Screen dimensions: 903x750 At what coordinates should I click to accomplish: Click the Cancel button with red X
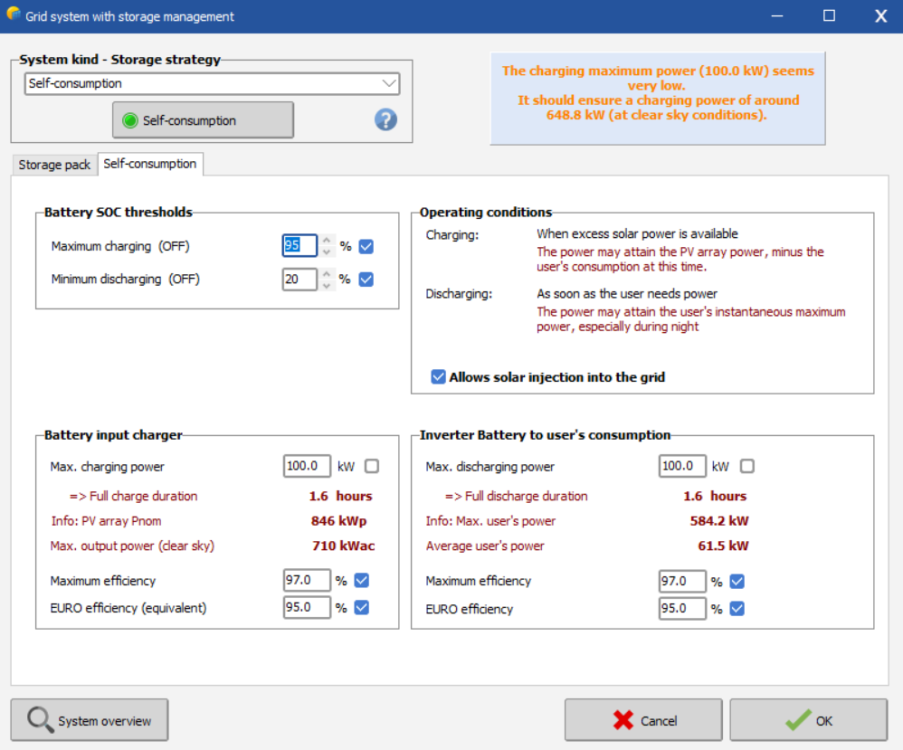tap(643, 720)
